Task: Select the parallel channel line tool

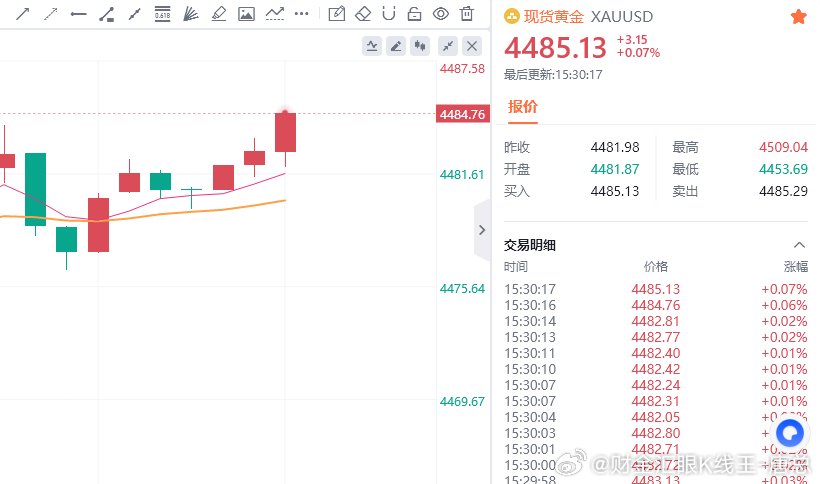Action: coord(134,14)
